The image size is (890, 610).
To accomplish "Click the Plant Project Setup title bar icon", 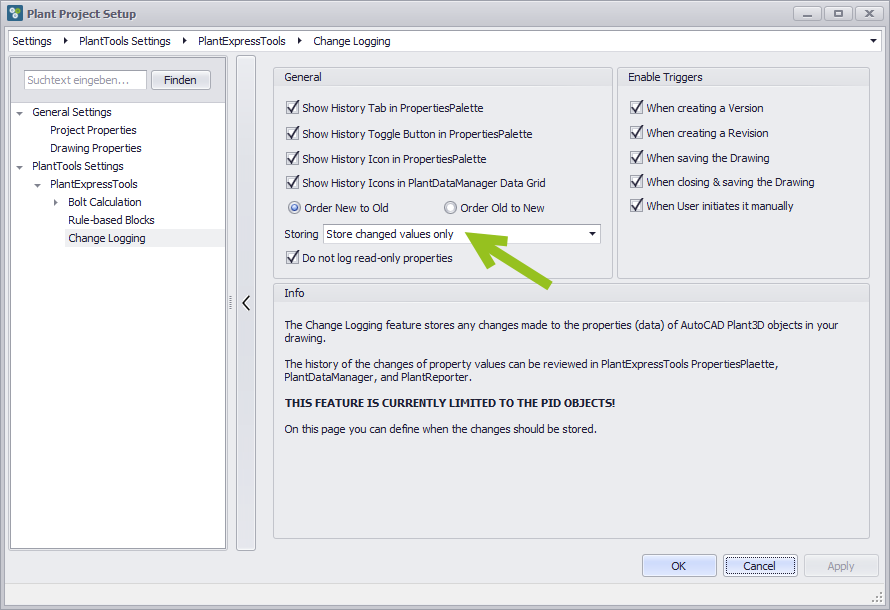I will point(14,14).
